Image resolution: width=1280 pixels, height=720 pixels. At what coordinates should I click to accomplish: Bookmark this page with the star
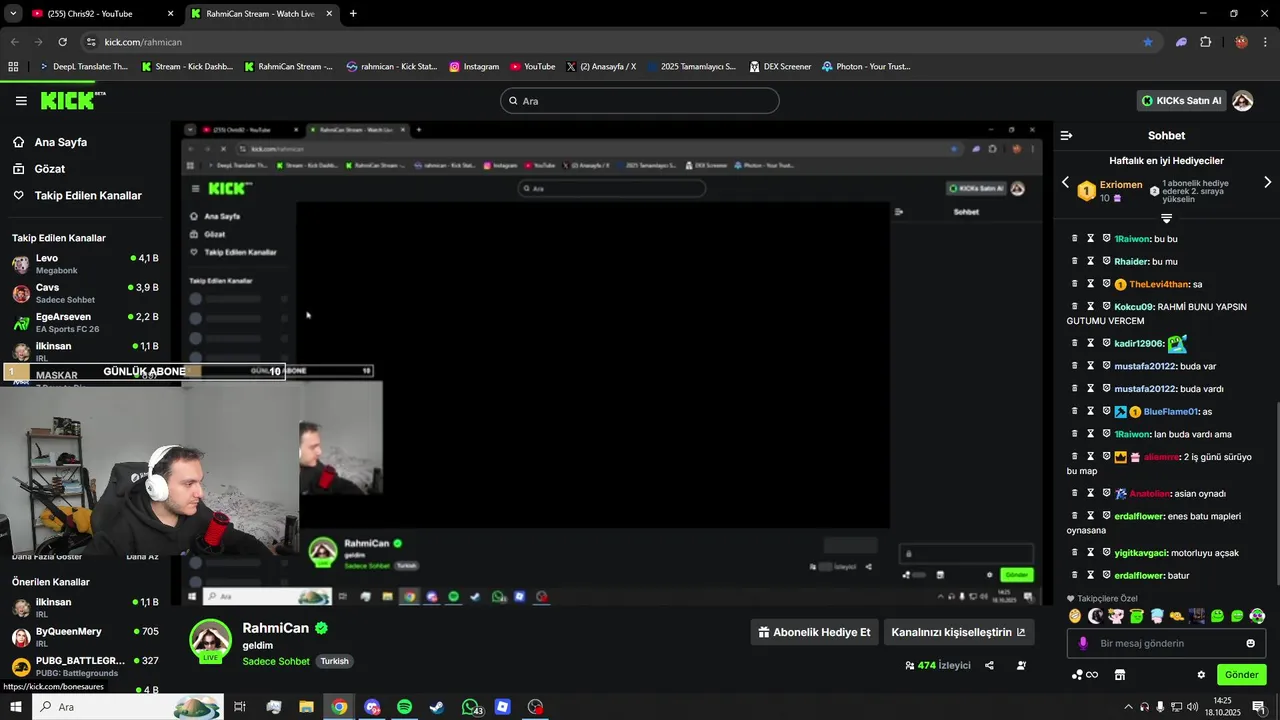[1148, 42]
